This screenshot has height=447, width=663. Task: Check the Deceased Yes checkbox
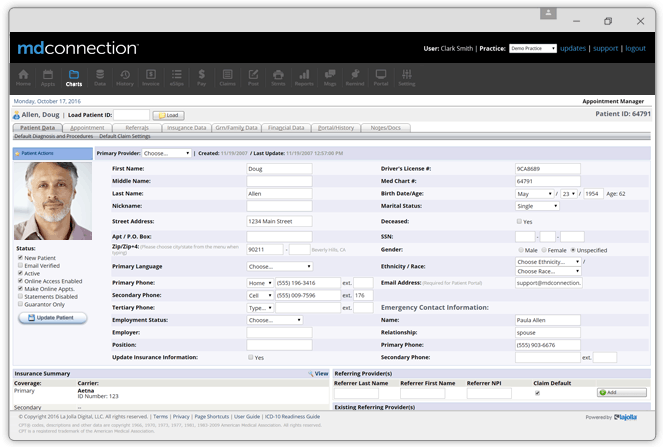click(519, 221)
